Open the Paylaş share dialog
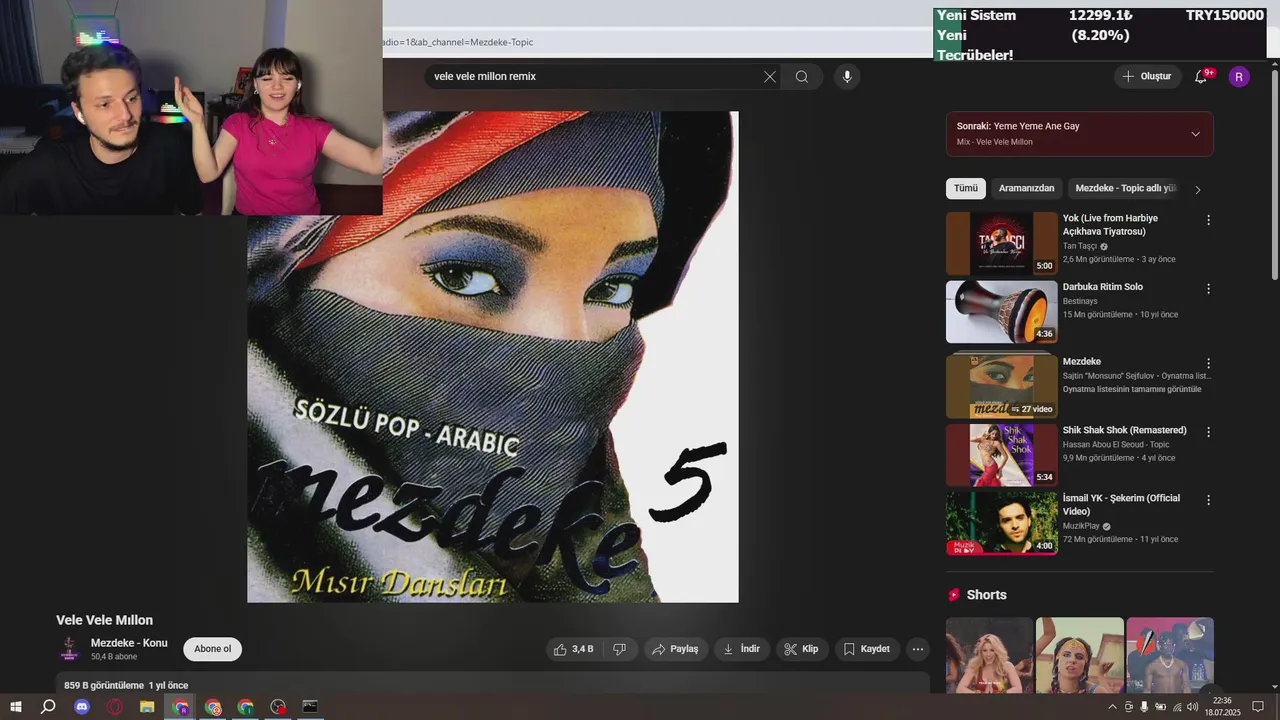Image resolution: width=1280 pixels, height=720 pixels. point(676,649)
